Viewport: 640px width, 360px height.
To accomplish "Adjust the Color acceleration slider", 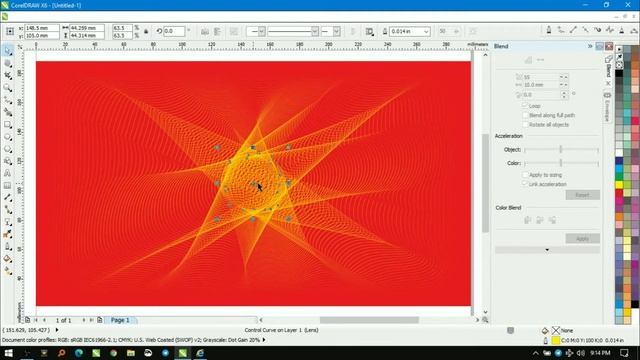I will [x=561, y=163].
